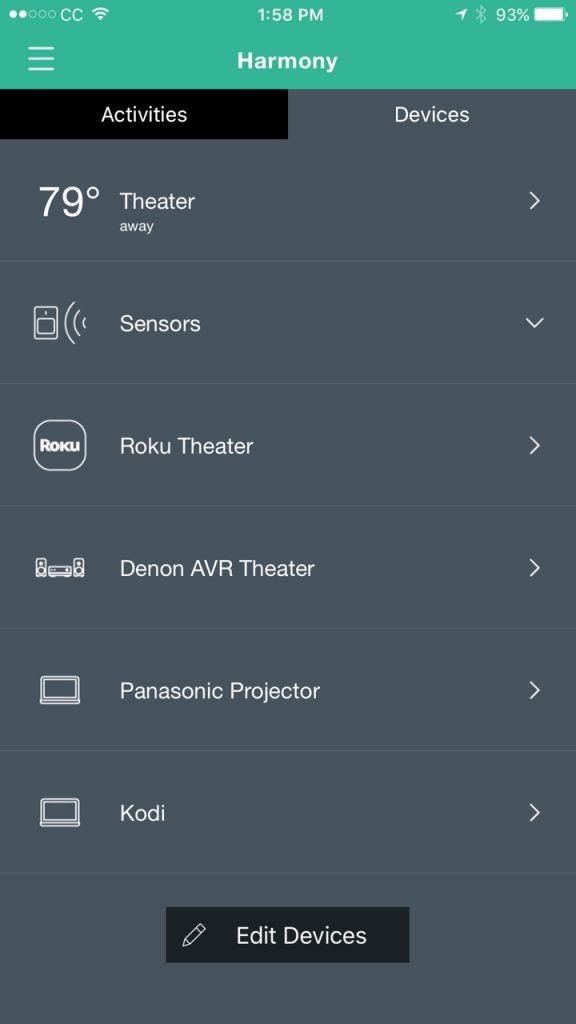Screen dimensions: 576x1024
Task: Tap the Kodi computer icon
Action: click(59, 812)
